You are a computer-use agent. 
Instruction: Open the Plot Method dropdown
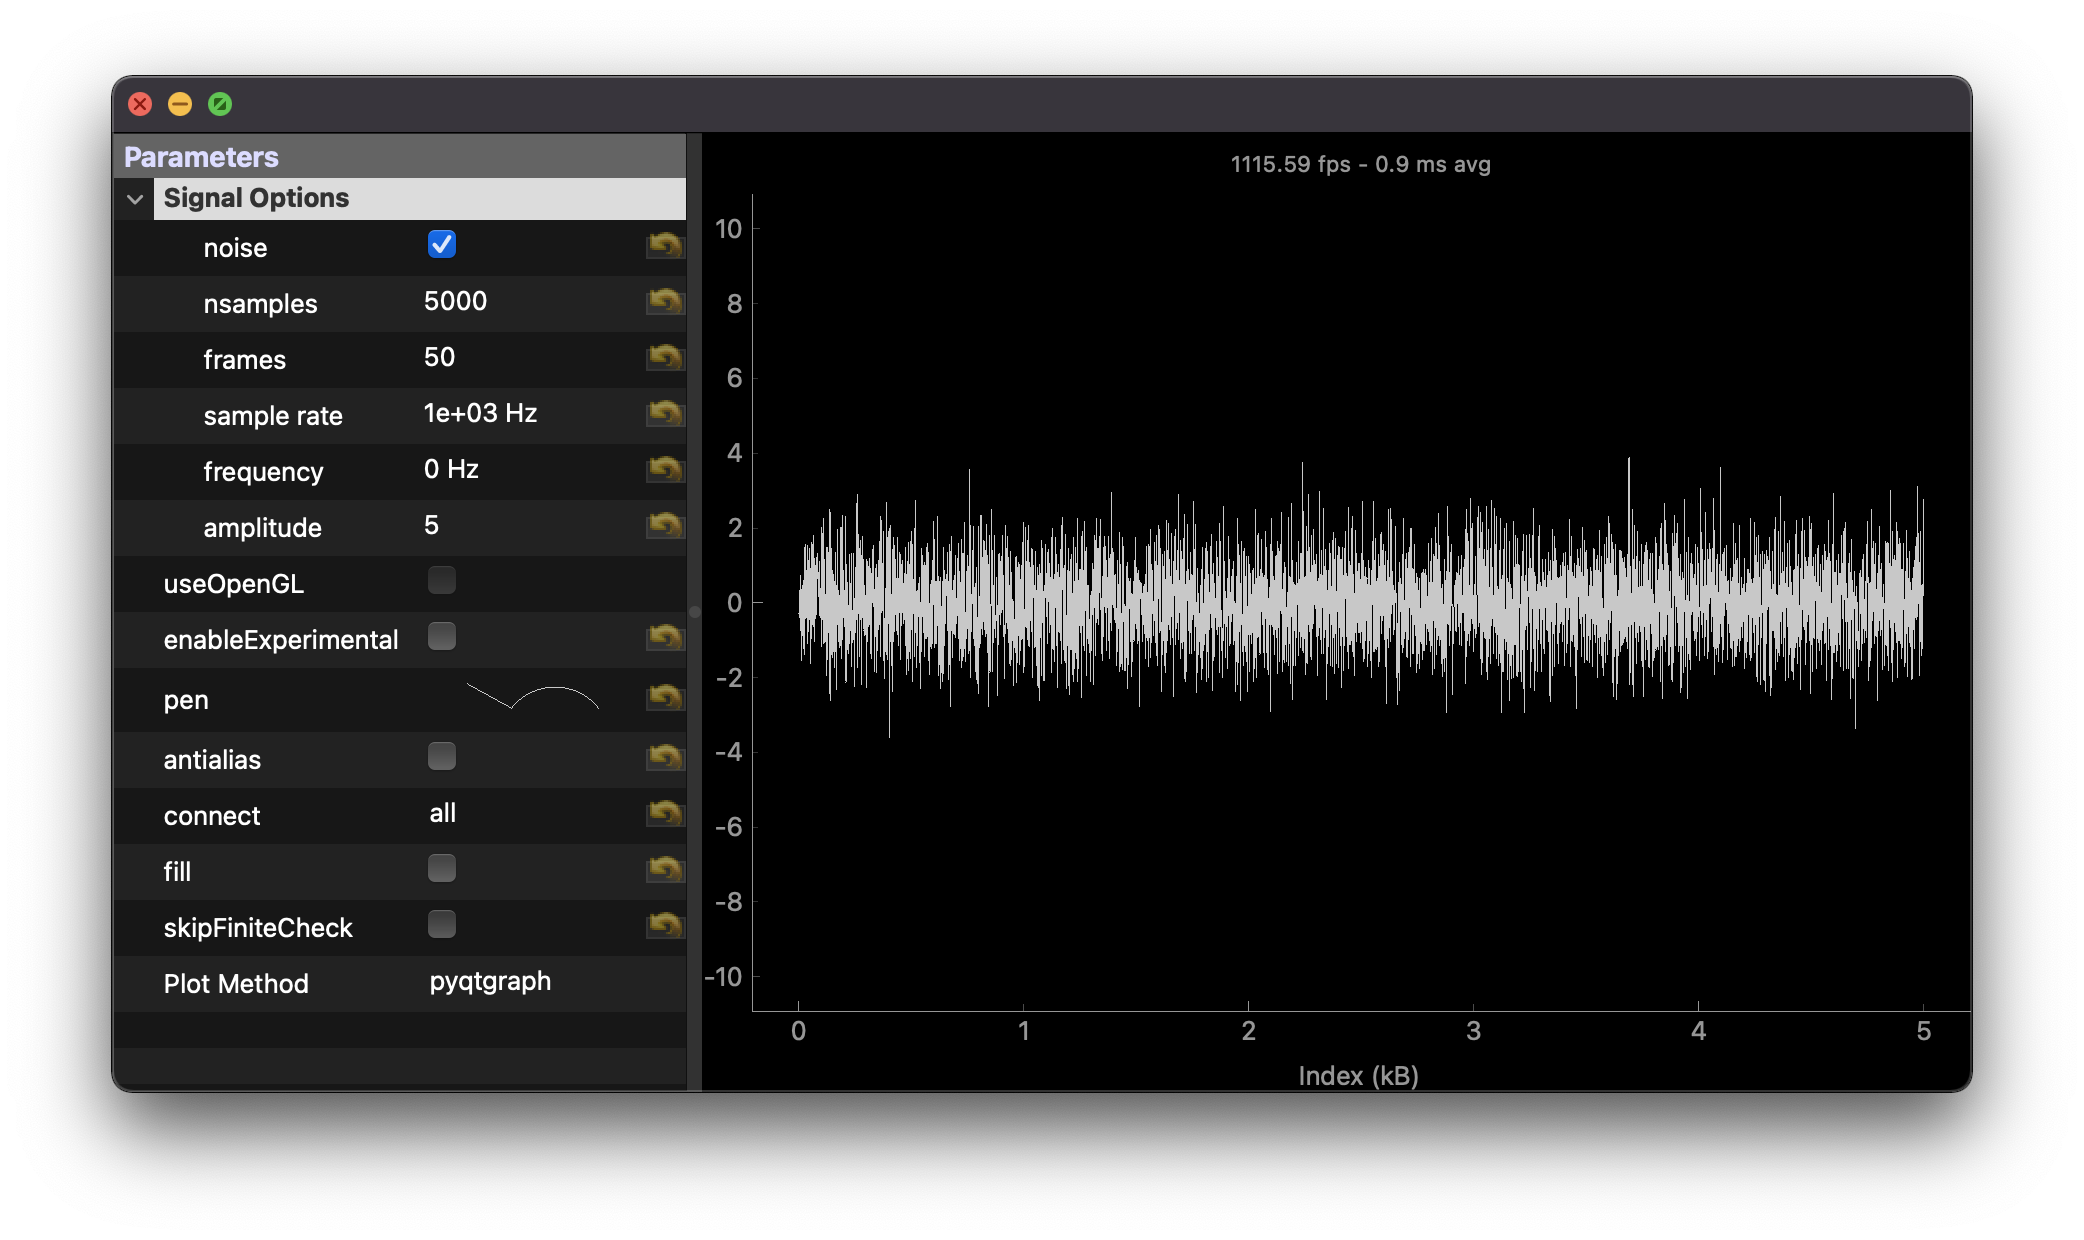489,982
